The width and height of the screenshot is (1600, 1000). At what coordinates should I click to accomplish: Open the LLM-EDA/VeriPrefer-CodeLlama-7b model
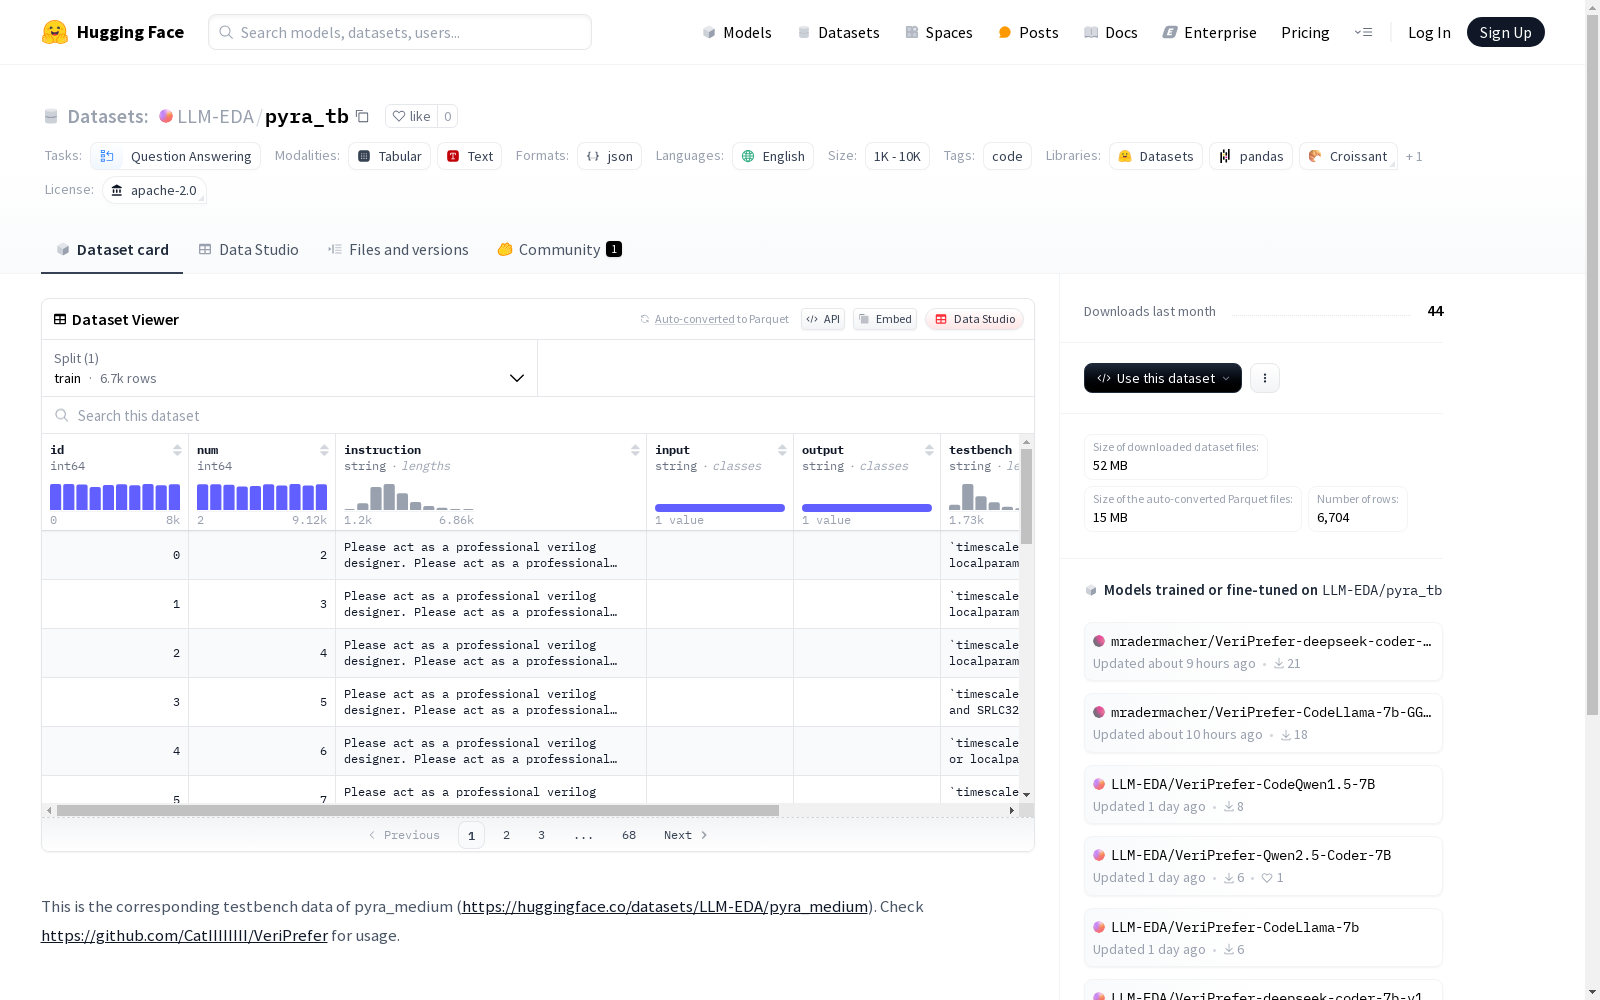point(1263,937)
